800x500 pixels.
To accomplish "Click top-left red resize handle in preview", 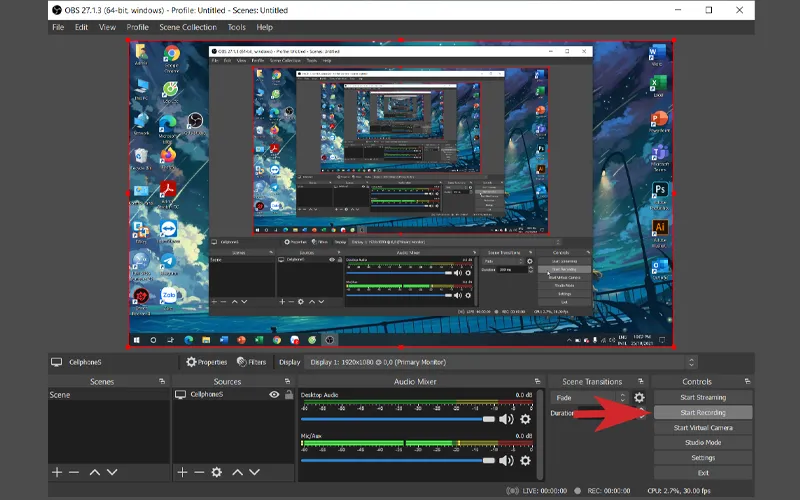I will click(x=128, y=40).
